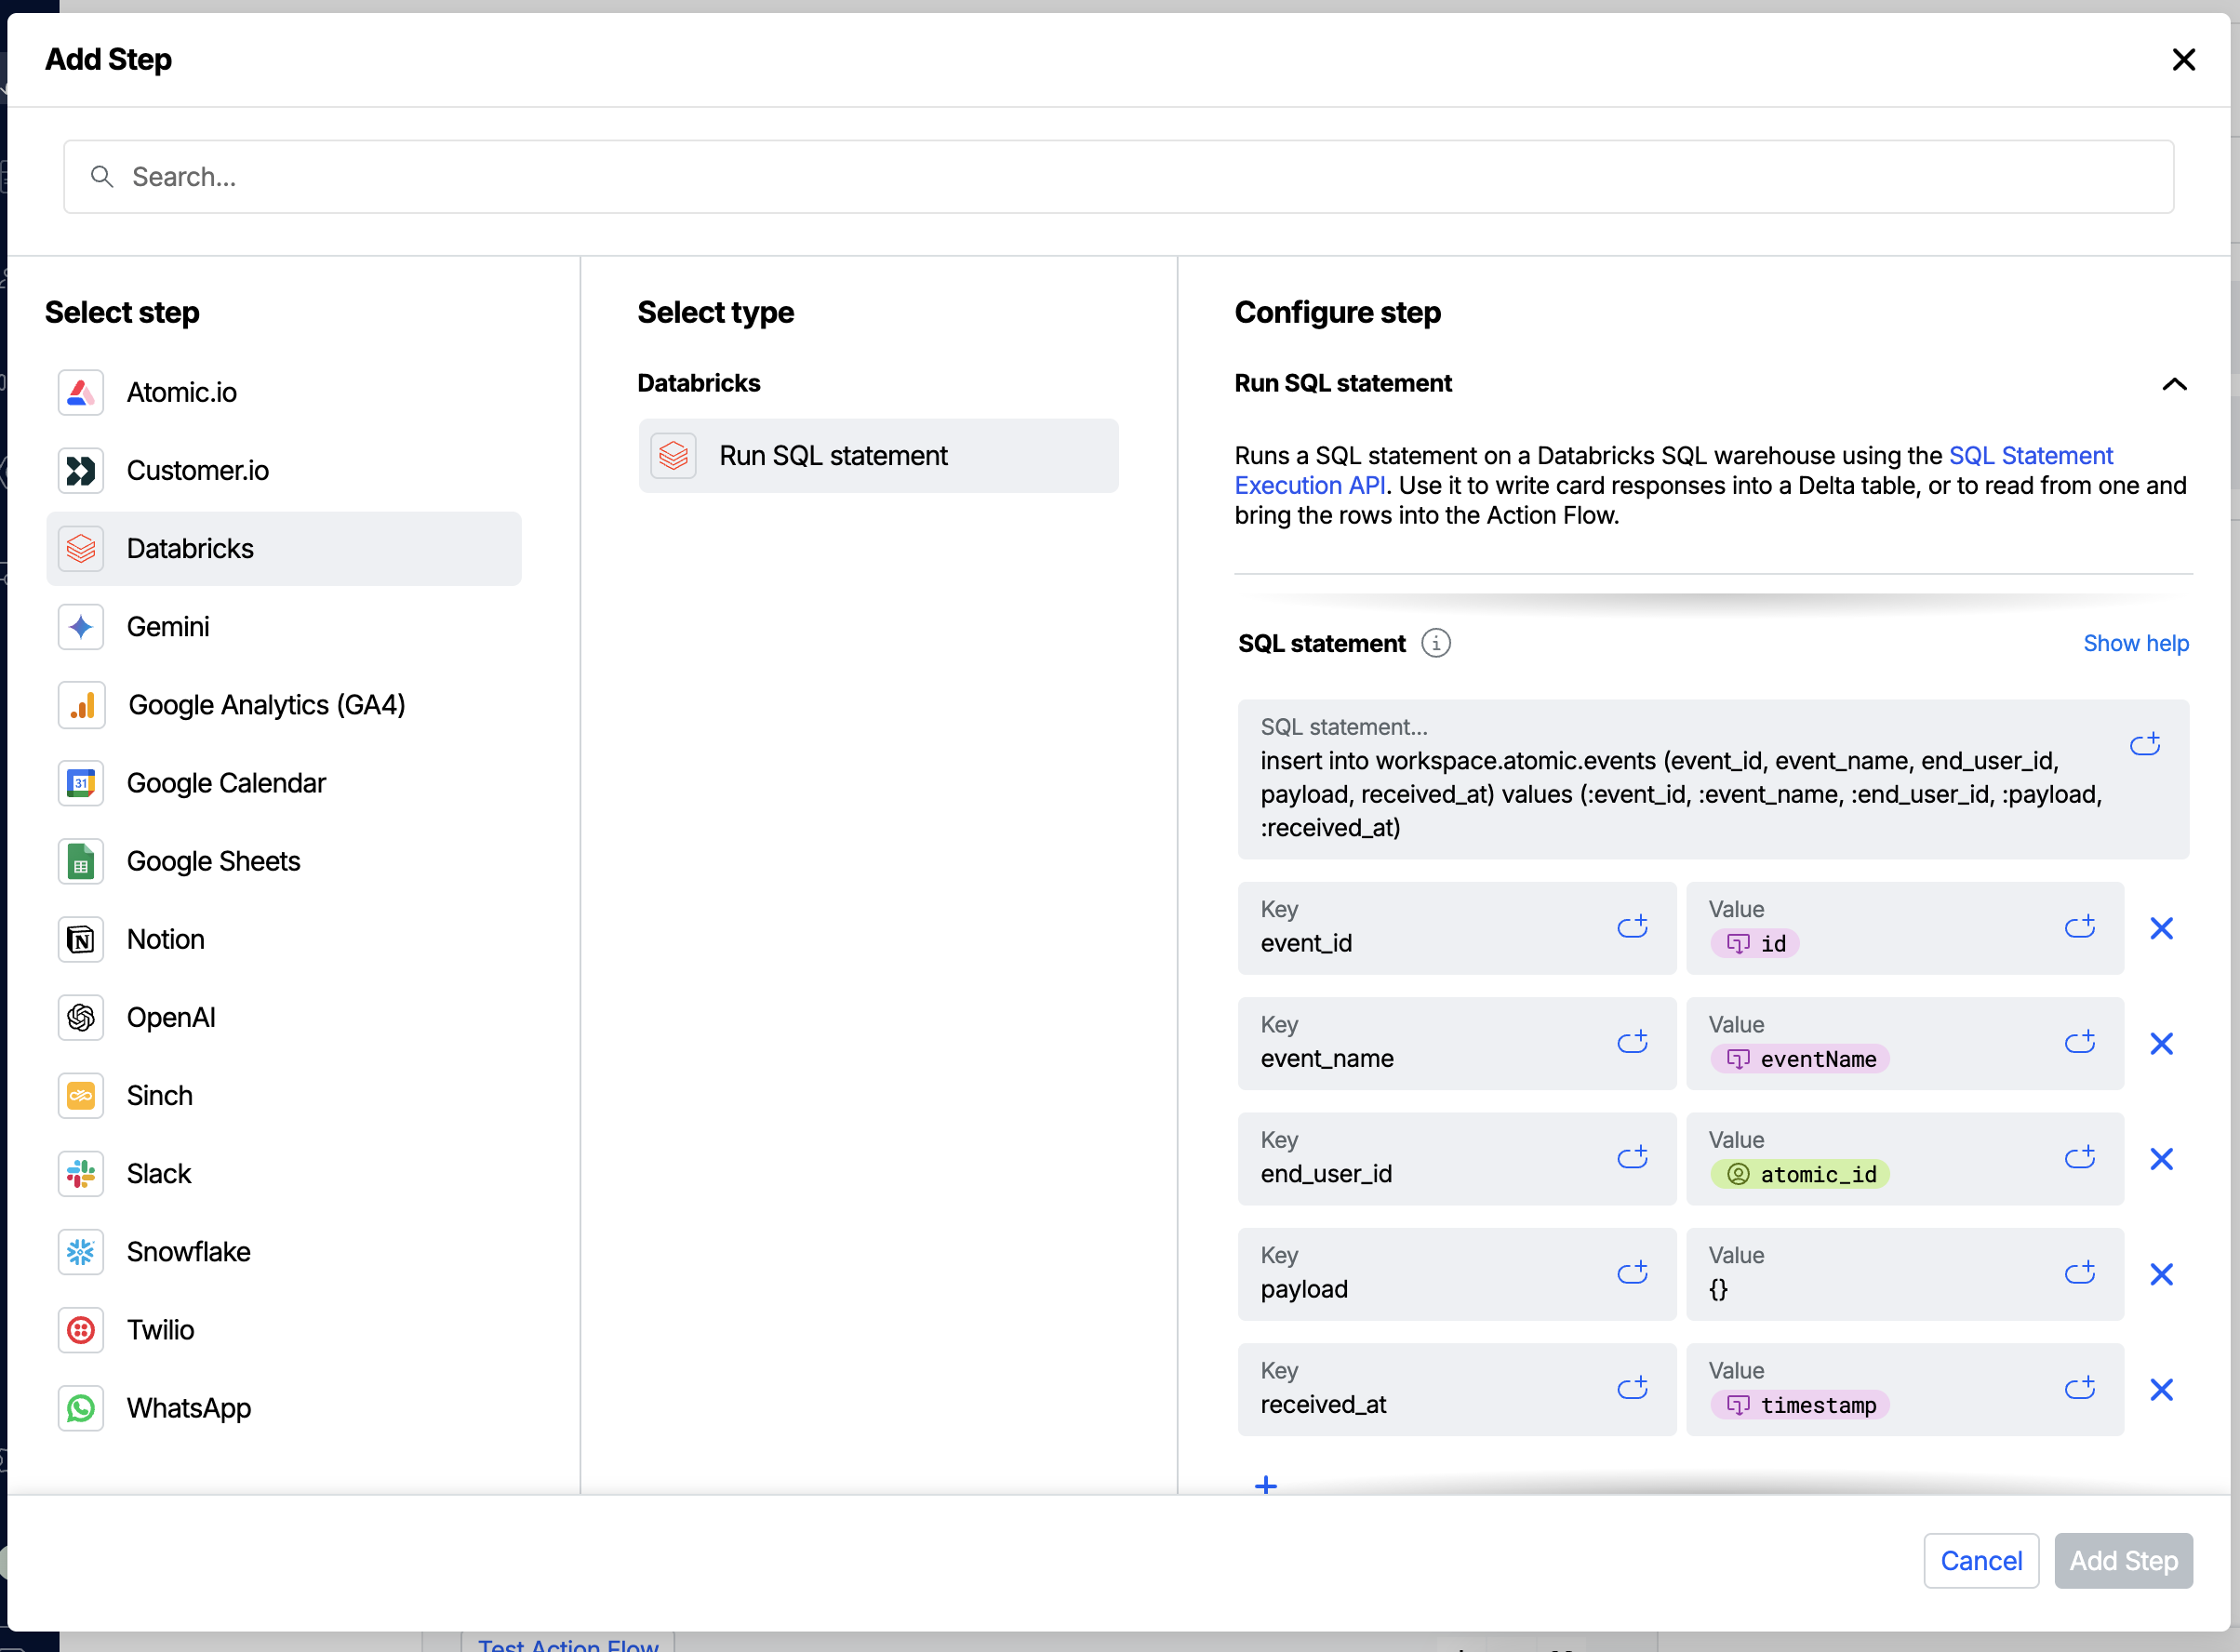This screenshot has height=1652, width=2240.
Task: Insert variable into payload value field
Action: click(x=2080, y=1272)
